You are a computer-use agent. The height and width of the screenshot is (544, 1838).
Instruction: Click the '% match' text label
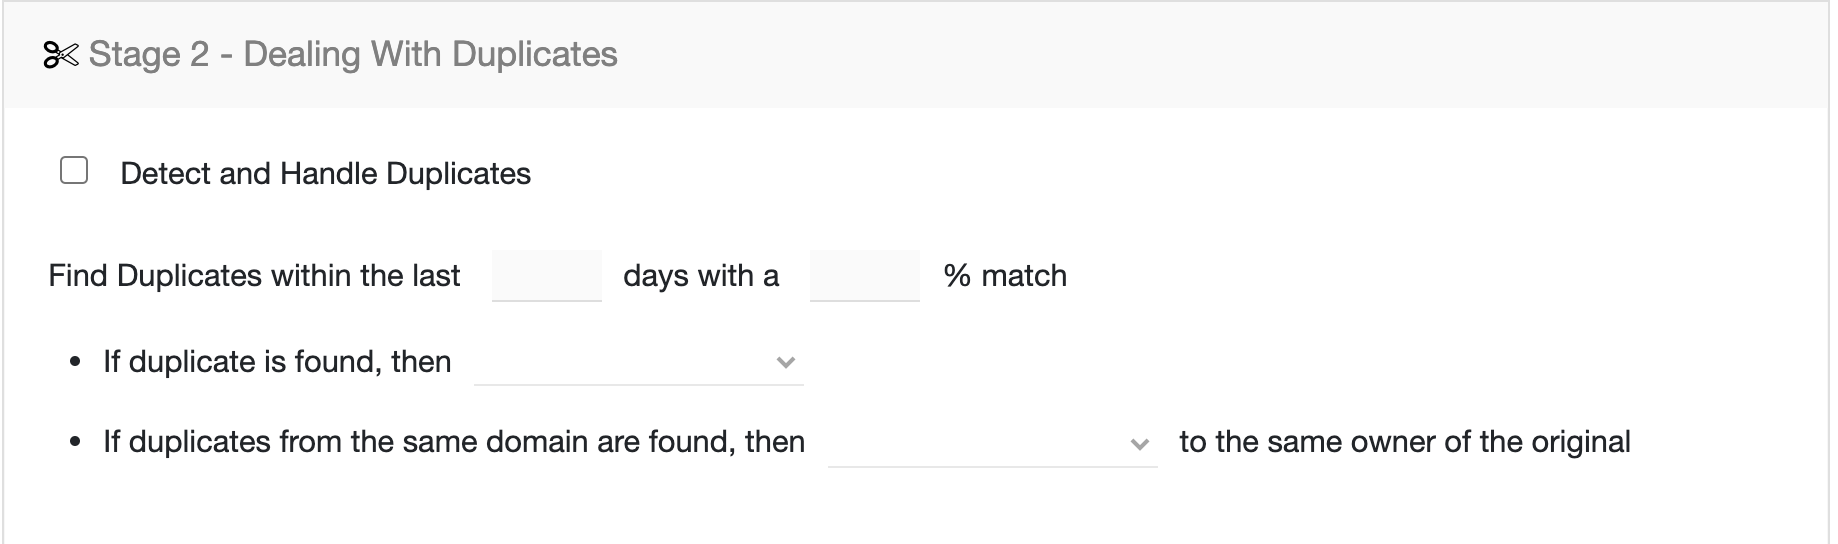[1005, 275]
